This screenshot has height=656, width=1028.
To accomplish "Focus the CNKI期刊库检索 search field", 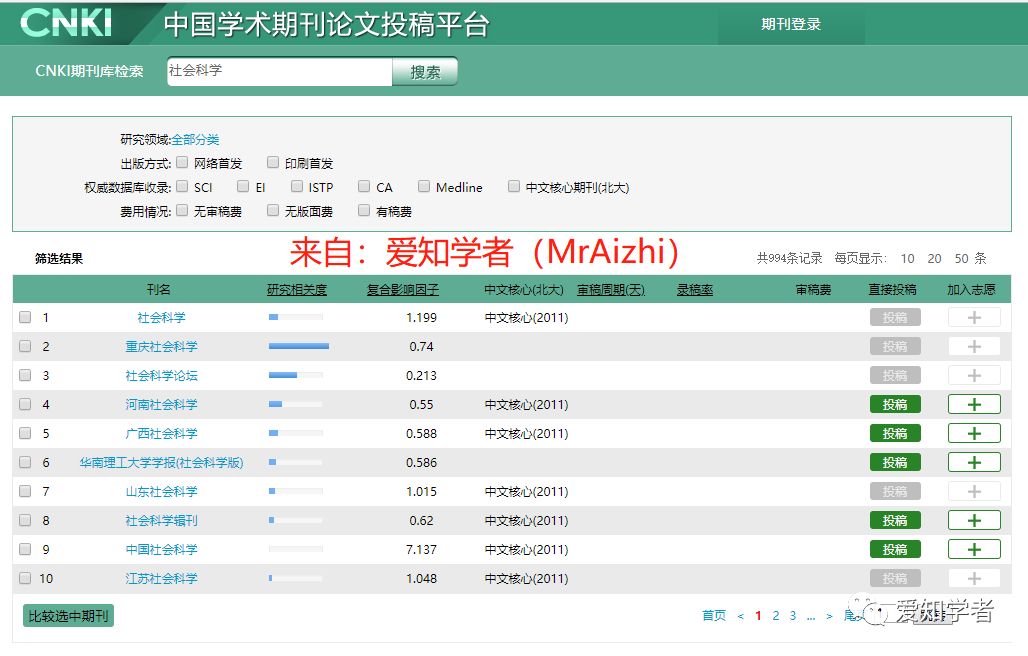I will (x=280, y=71).
